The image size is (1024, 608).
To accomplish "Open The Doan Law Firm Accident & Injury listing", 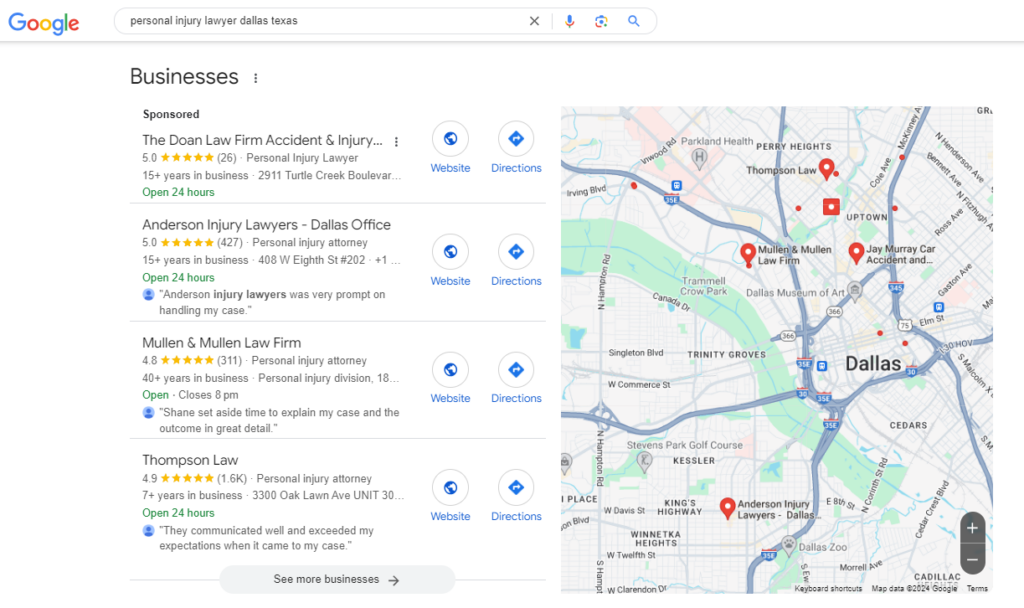I will [262, 140].
